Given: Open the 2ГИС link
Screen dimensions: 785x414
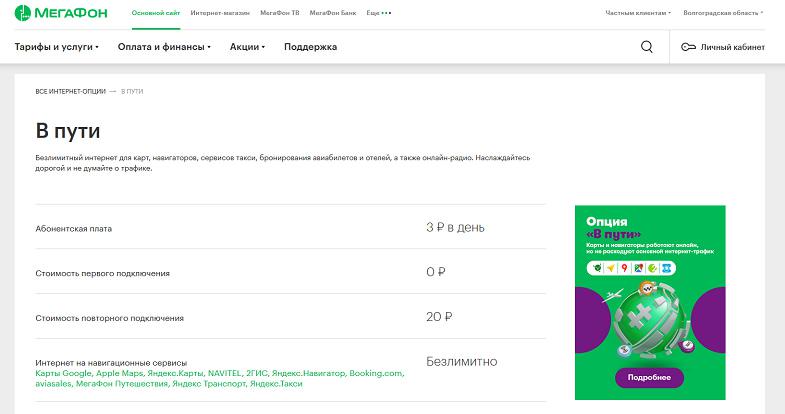Looking at the screenshot, I should click(257, 373).
